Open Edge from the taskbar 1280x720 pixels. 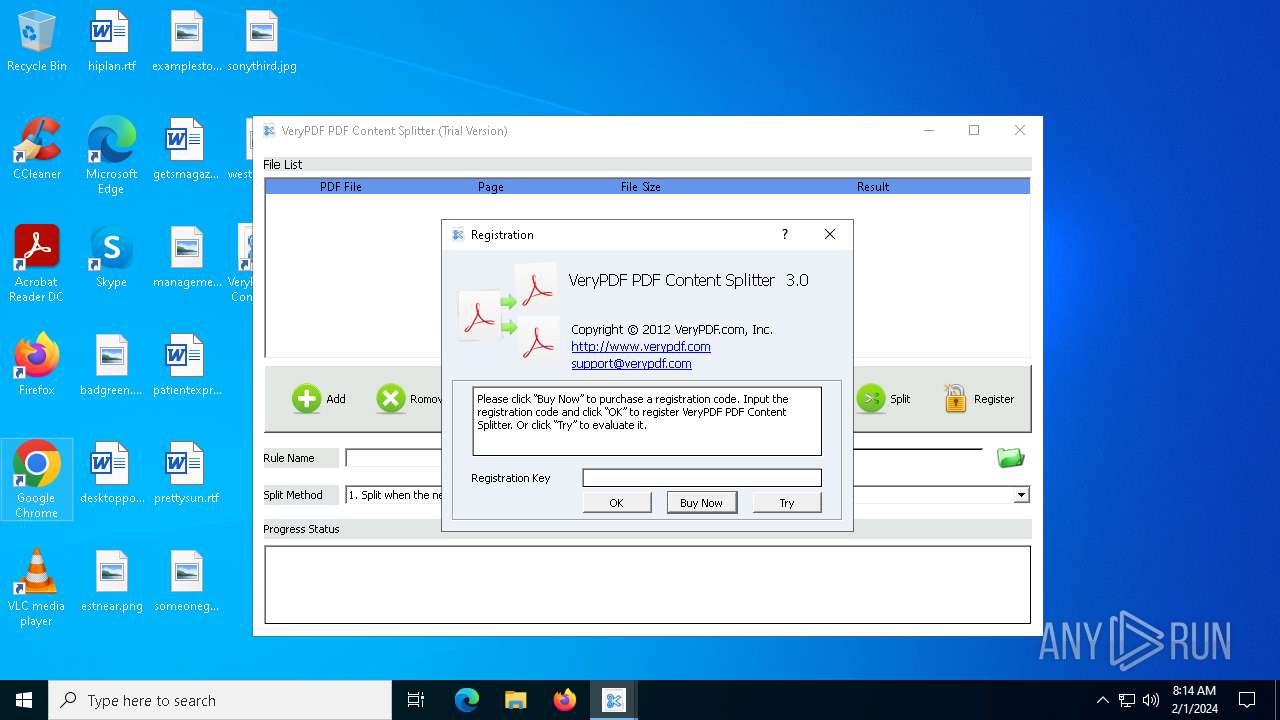click(467, 700)
